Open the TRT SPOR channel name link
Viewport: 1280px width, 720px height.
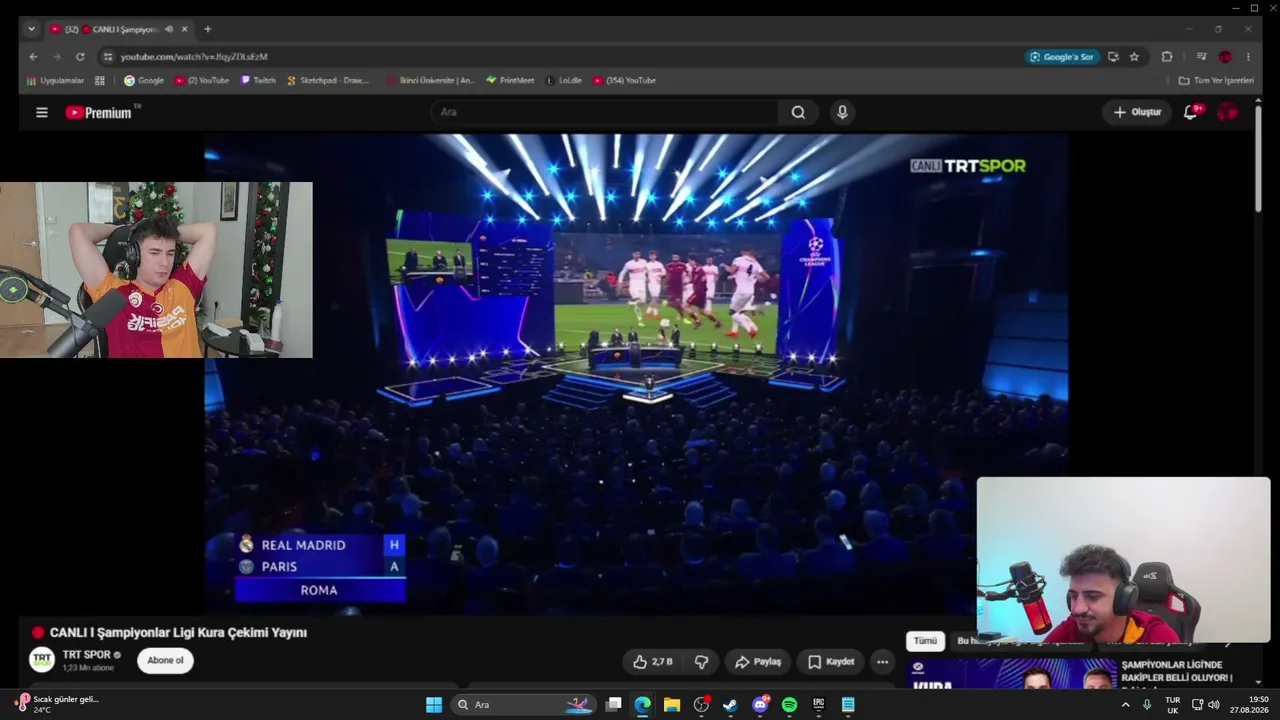[x=86, y=655]
